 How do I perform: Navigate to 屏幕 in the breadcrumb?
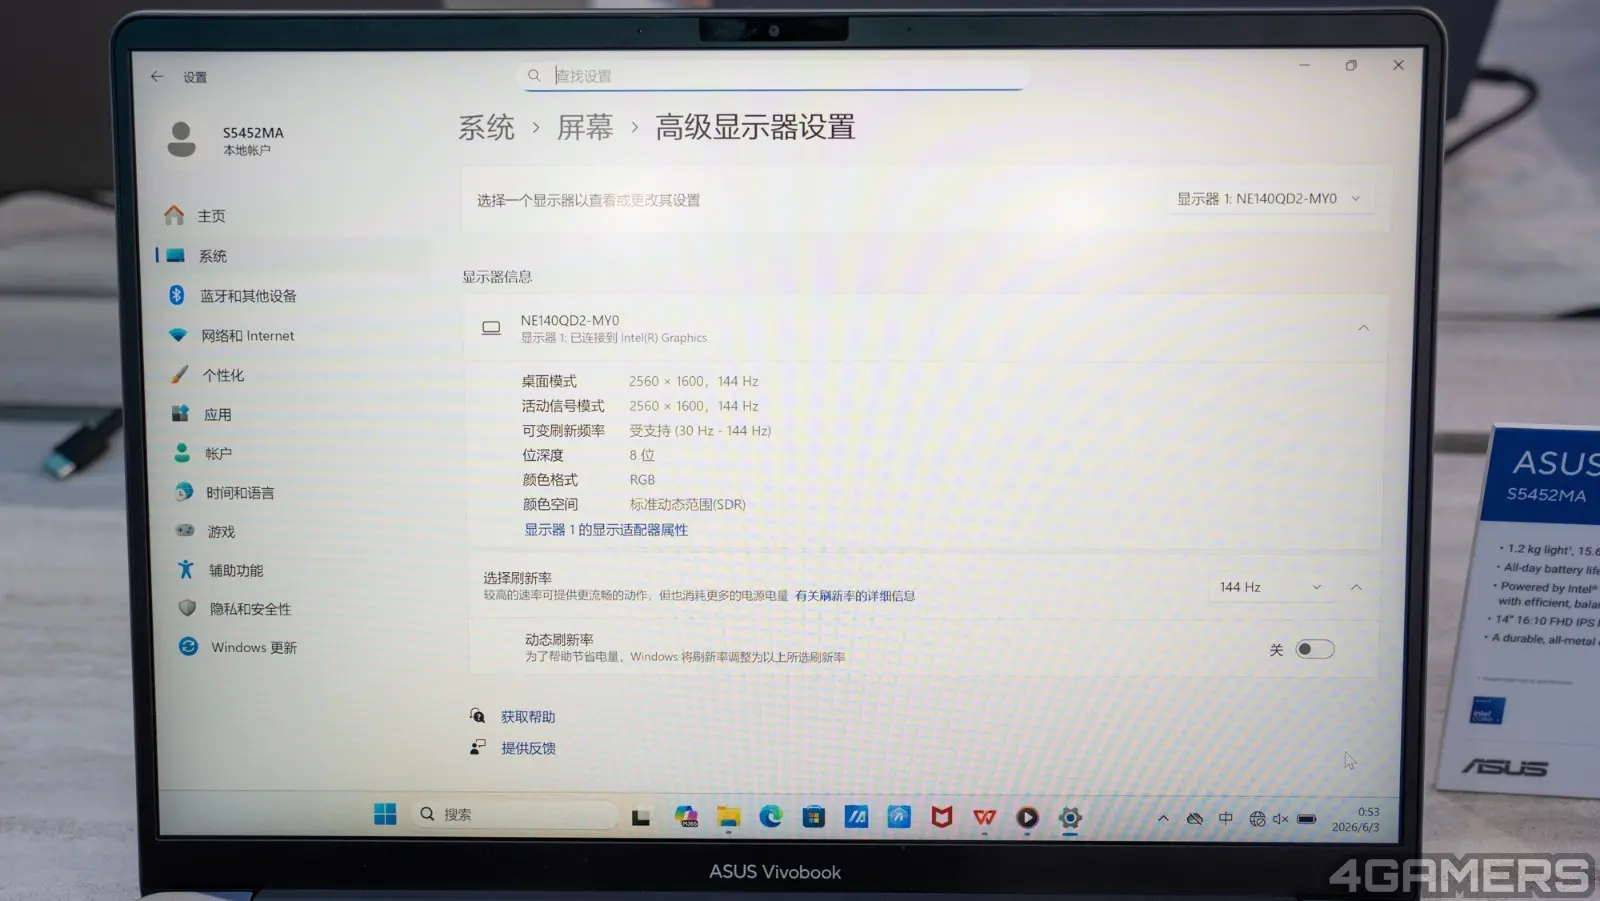[585, 128]
